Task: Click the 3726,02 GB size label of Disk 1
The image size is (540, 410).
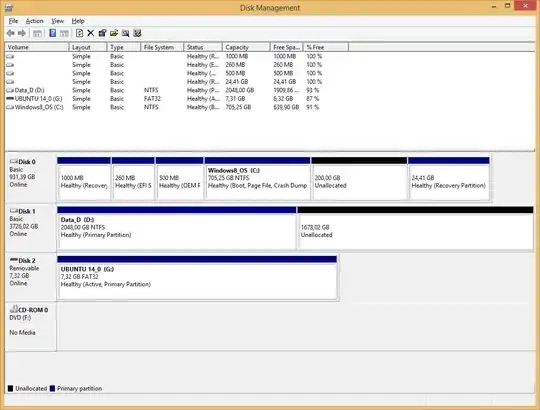Action: 23,226
